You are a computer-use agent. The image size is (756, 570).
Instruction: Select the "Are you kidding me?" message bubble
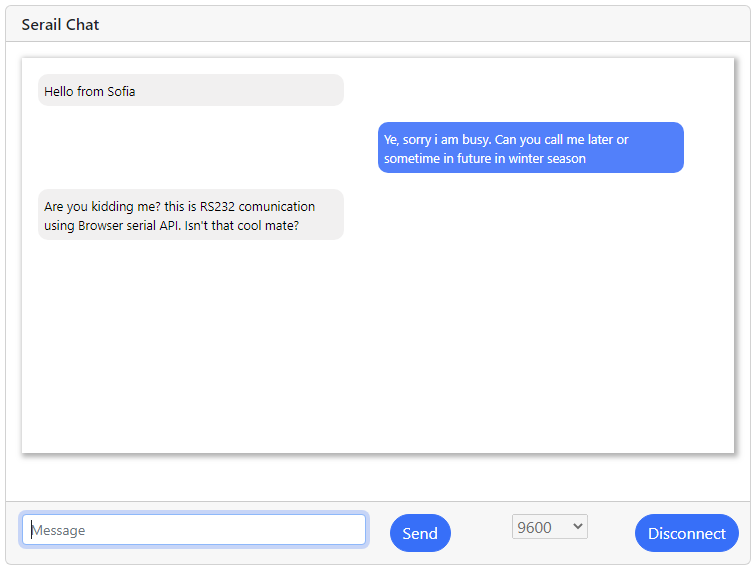(190, 215)
